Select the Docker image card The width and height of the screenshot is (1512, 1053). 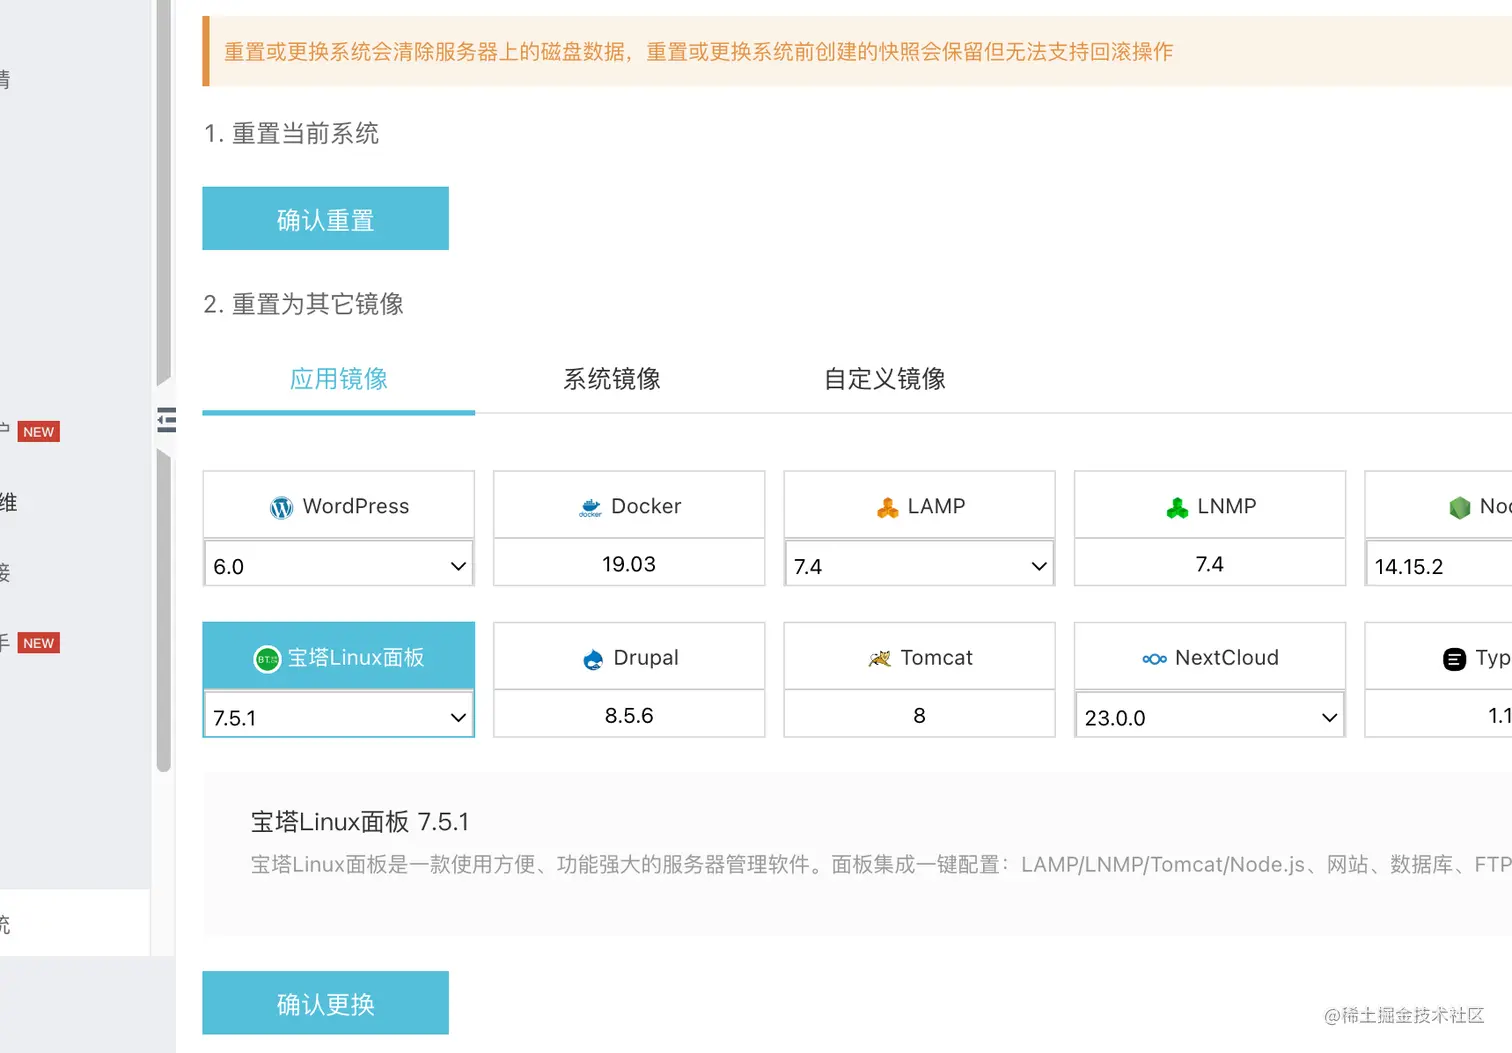point(629,528)
